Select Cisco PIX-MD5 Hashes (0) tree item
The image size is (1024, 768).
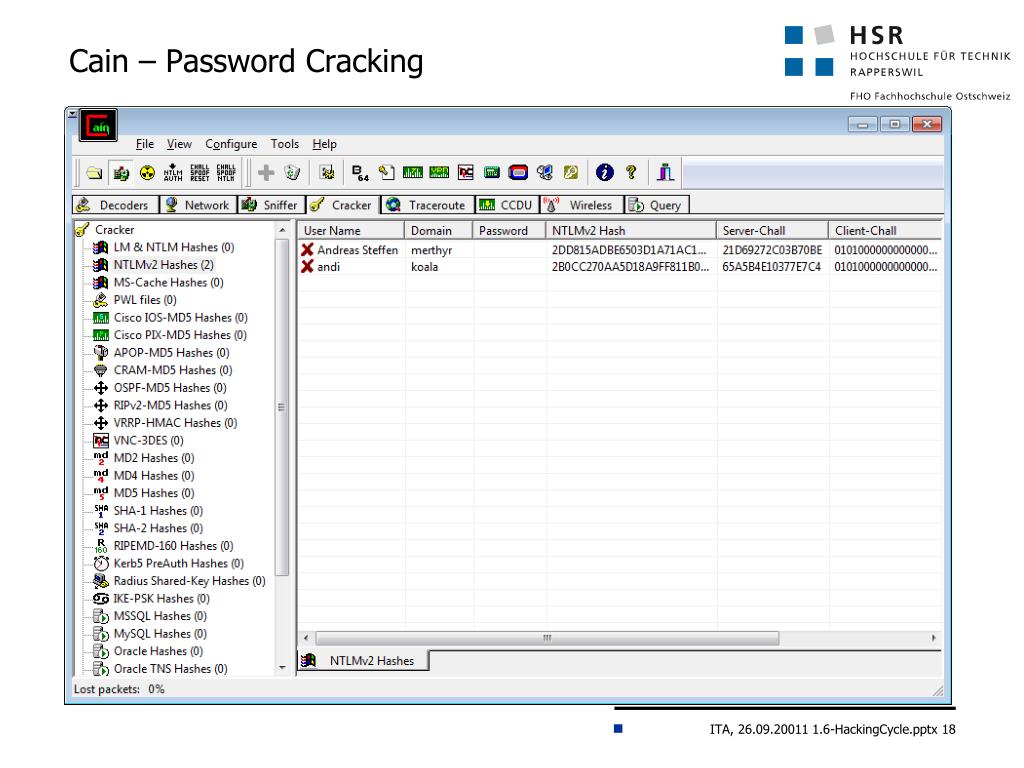[179, 336]
